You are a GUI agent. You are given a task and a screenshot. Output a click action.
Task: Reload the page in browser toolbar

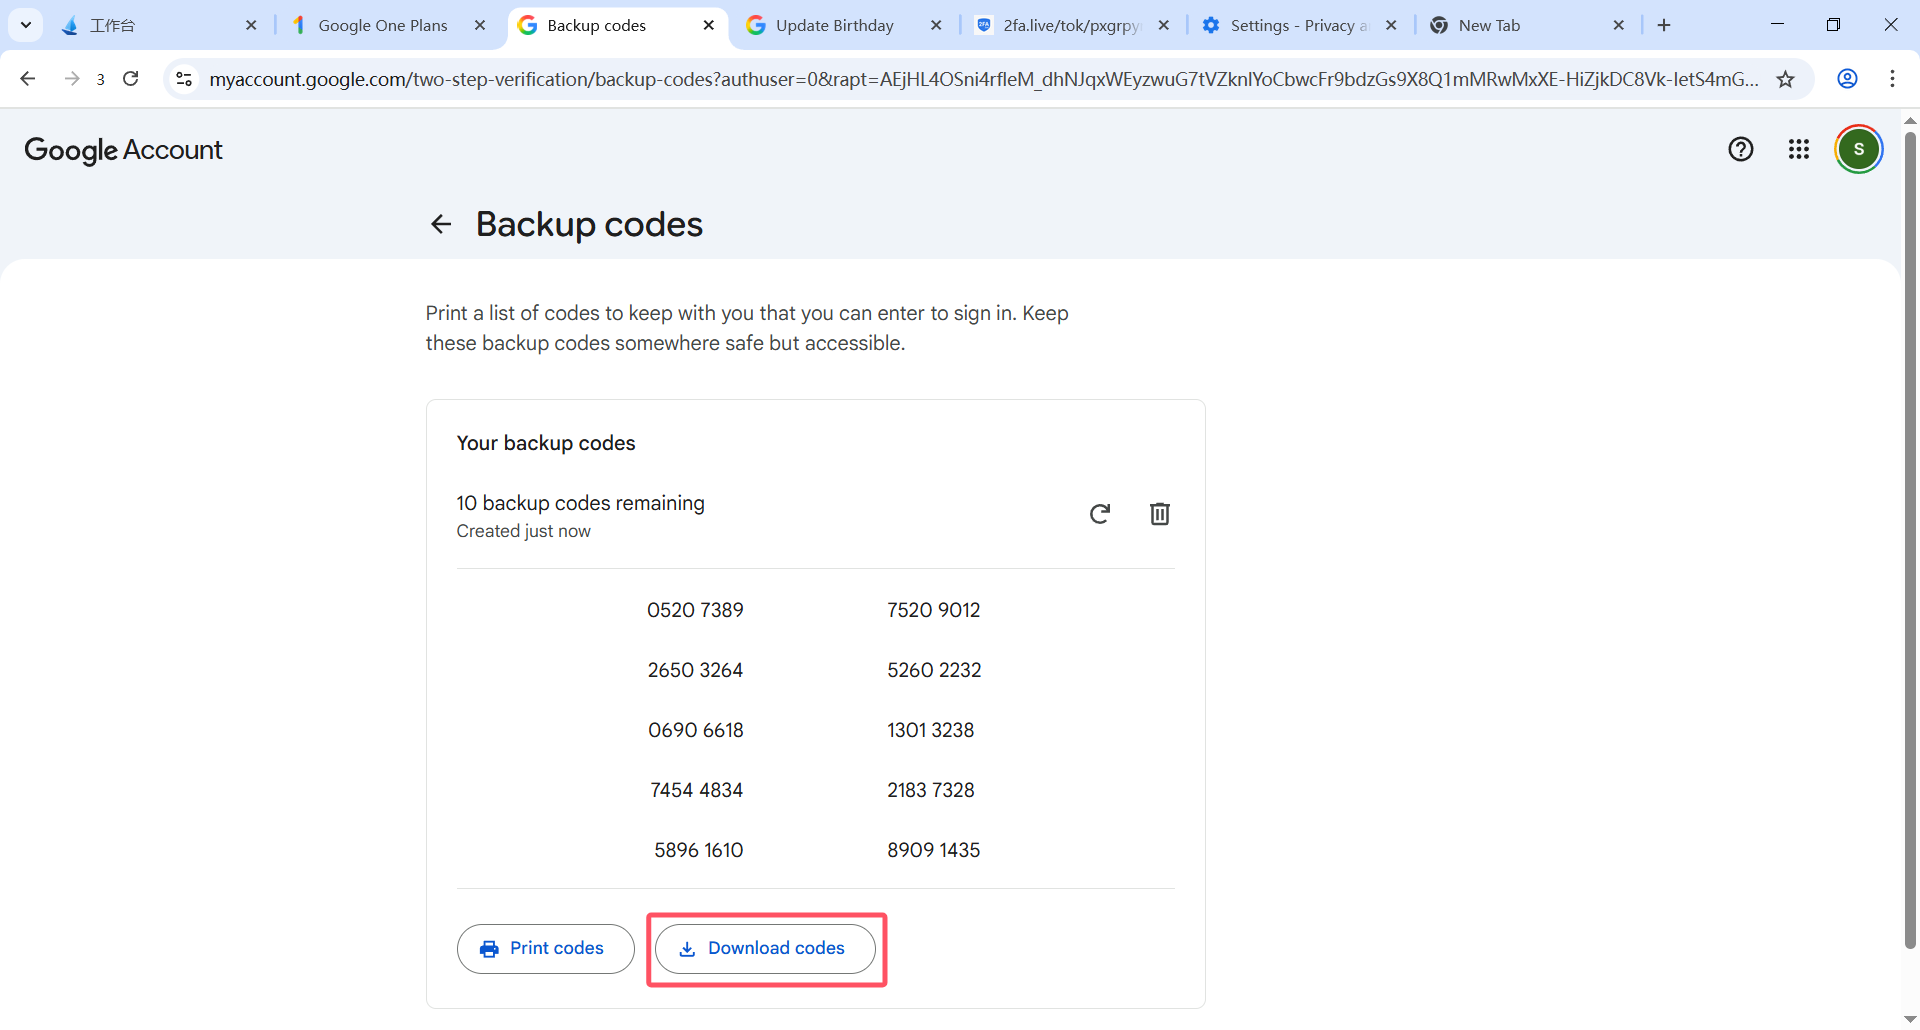coord(131,79)
